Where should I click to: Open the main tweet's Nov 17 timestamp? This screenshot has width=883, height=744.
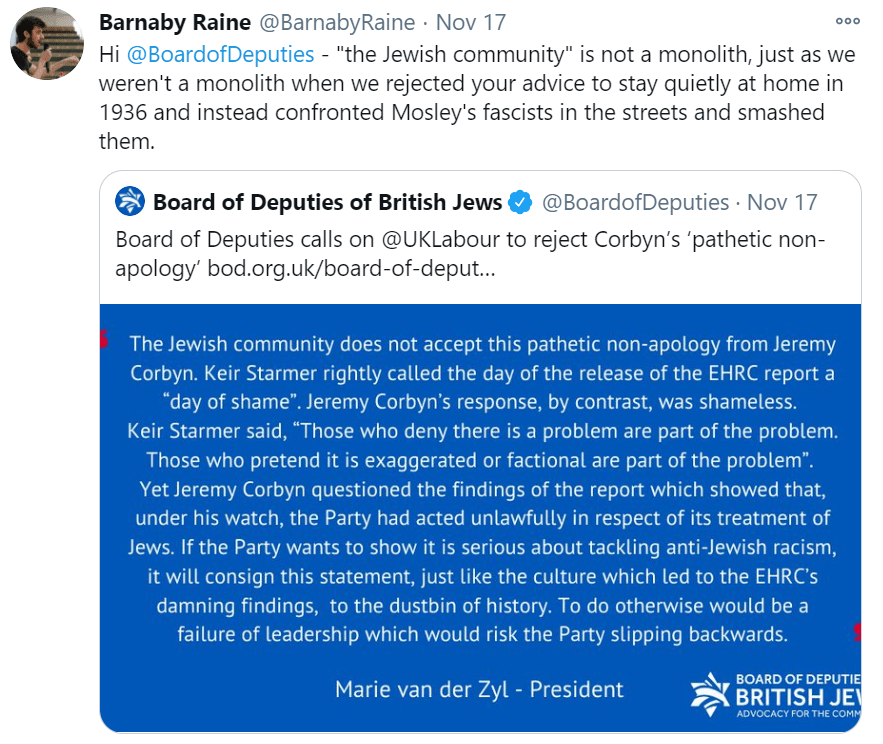[474, 22]
